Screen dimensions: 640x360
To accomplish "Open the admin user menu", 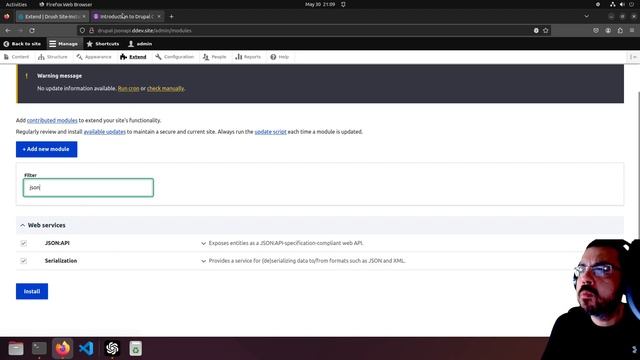I will tap(140, 44).
